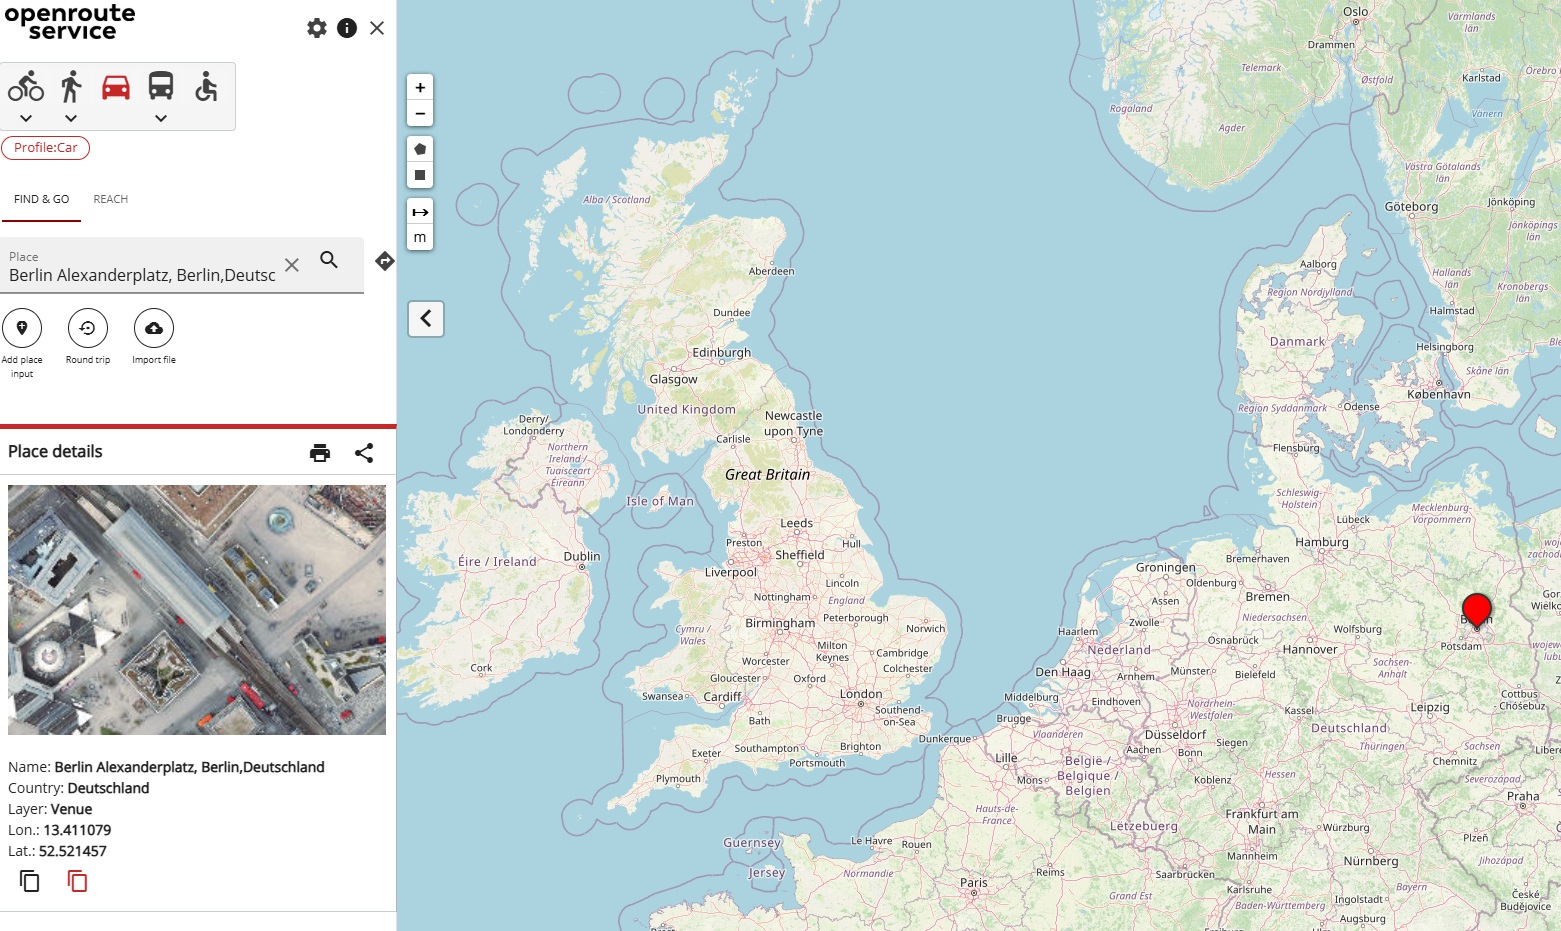Toggle the bus heavy vehicle profile

161,87
